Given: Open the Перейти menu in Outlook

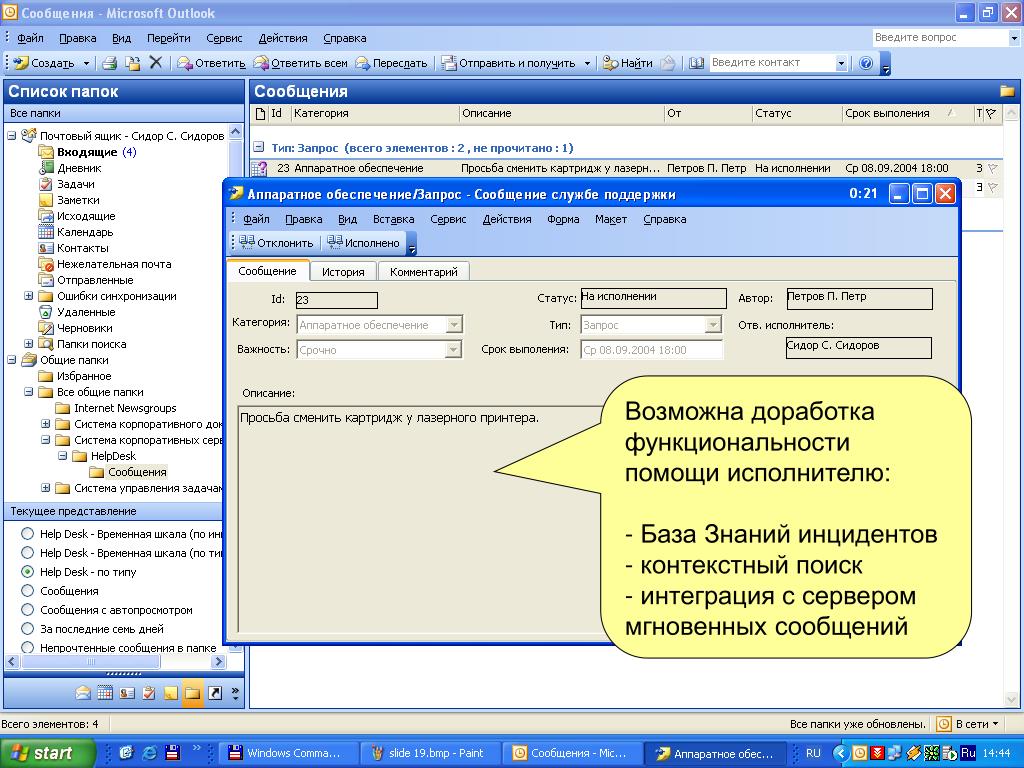Looking at the screenshot, I should [x=168, y=38].
